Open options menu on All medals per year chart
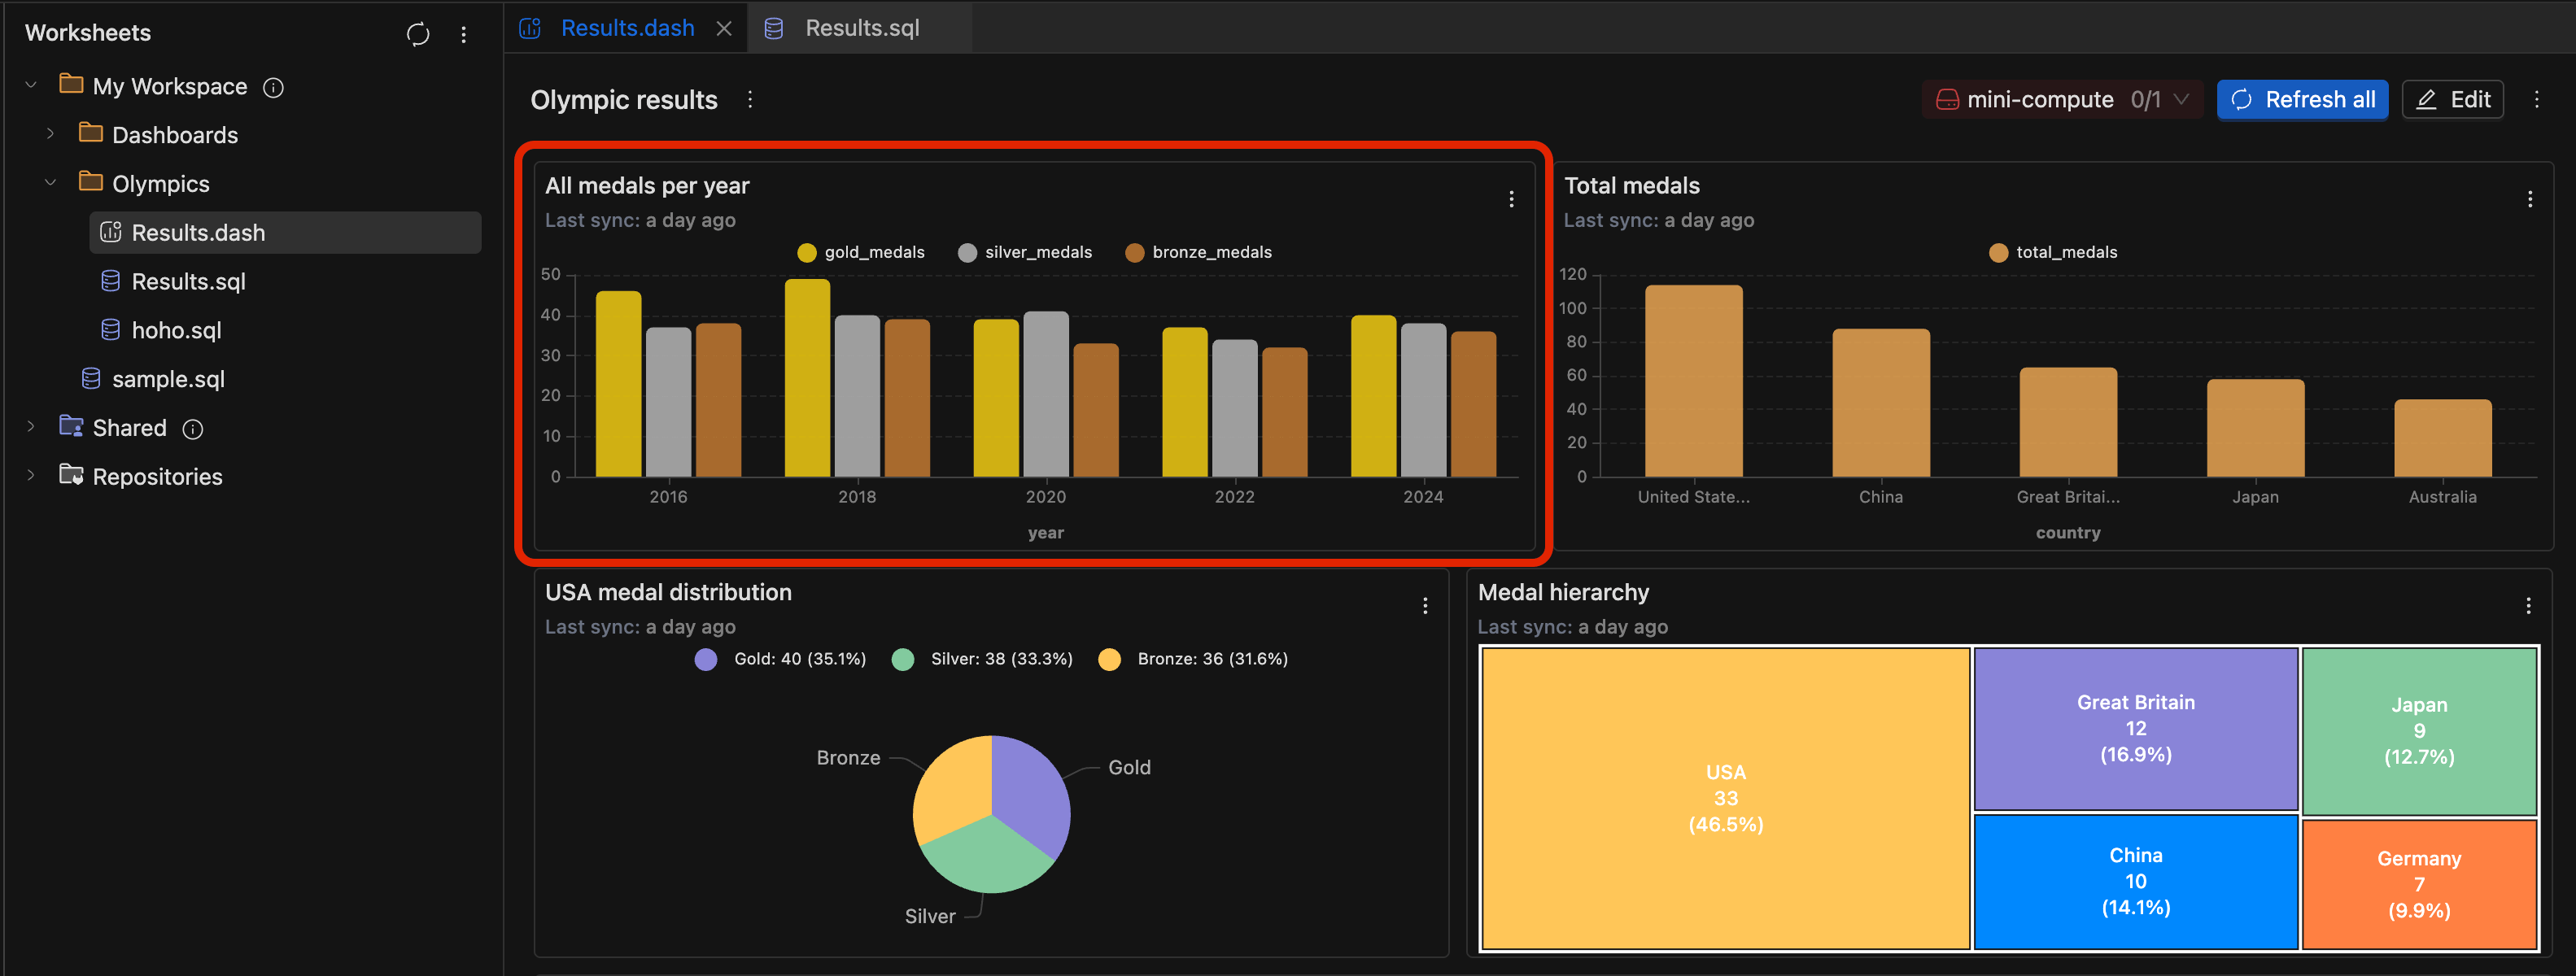2576x976 pixels. (1511, 198)
